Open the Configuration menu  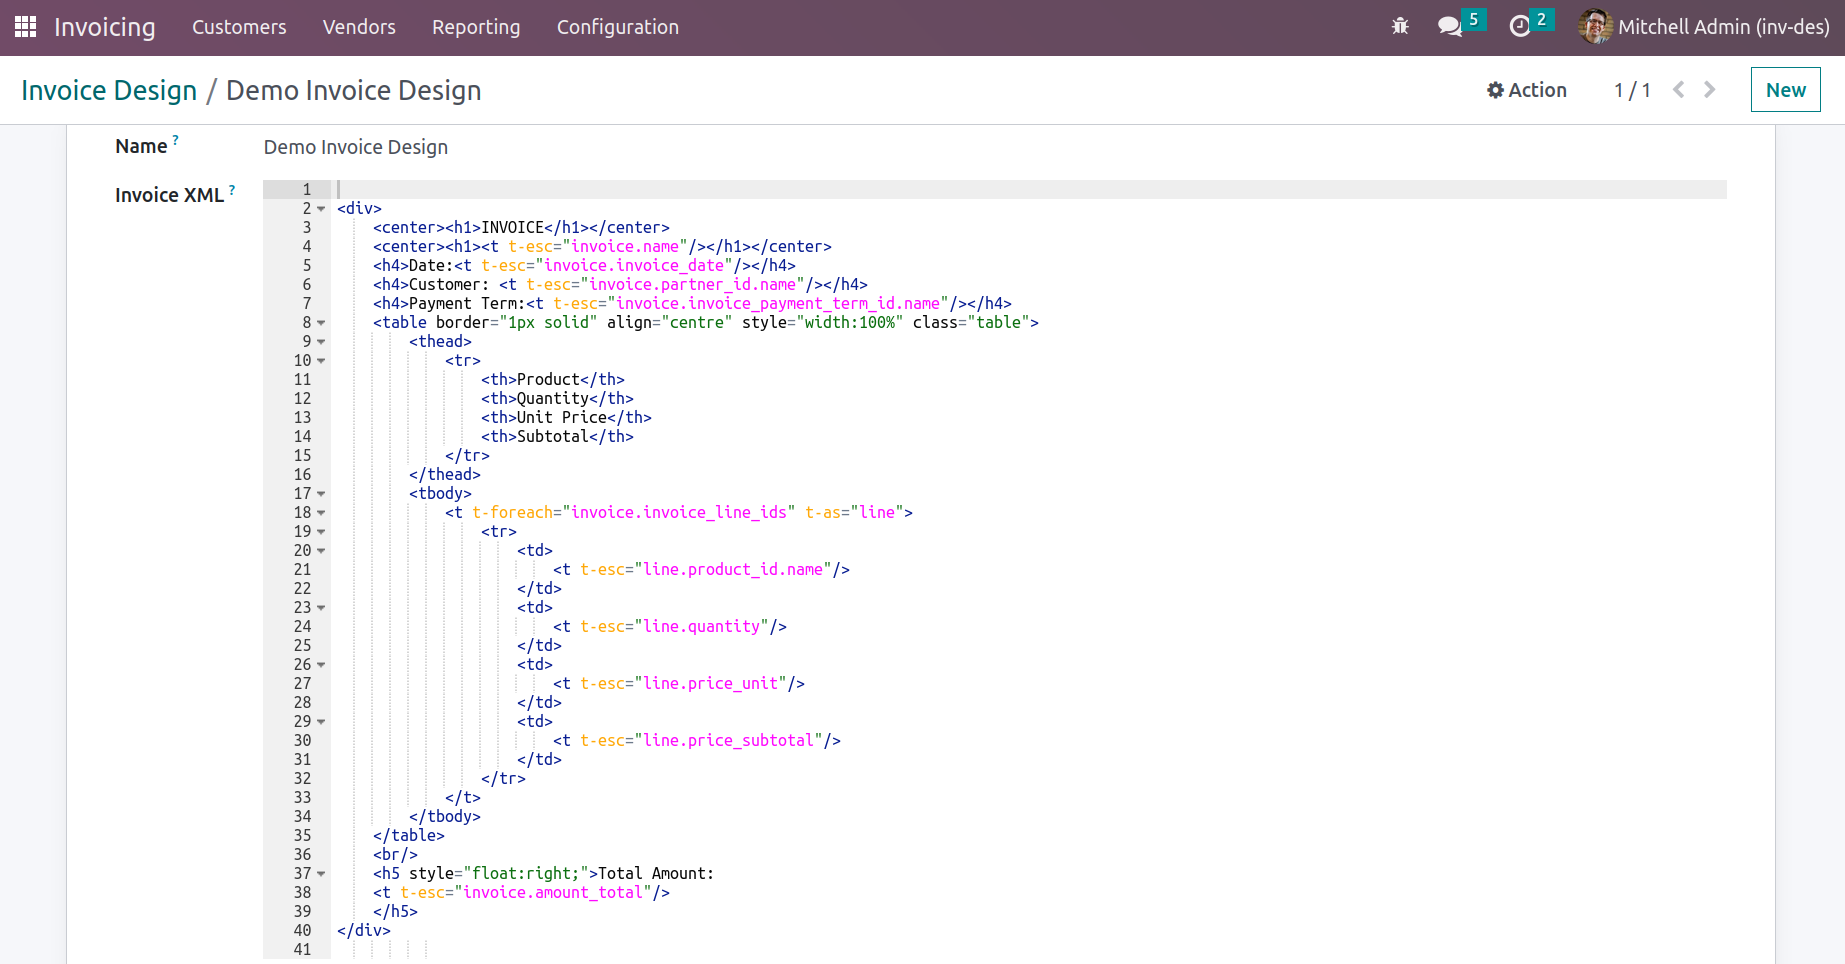tap(617, 27)
